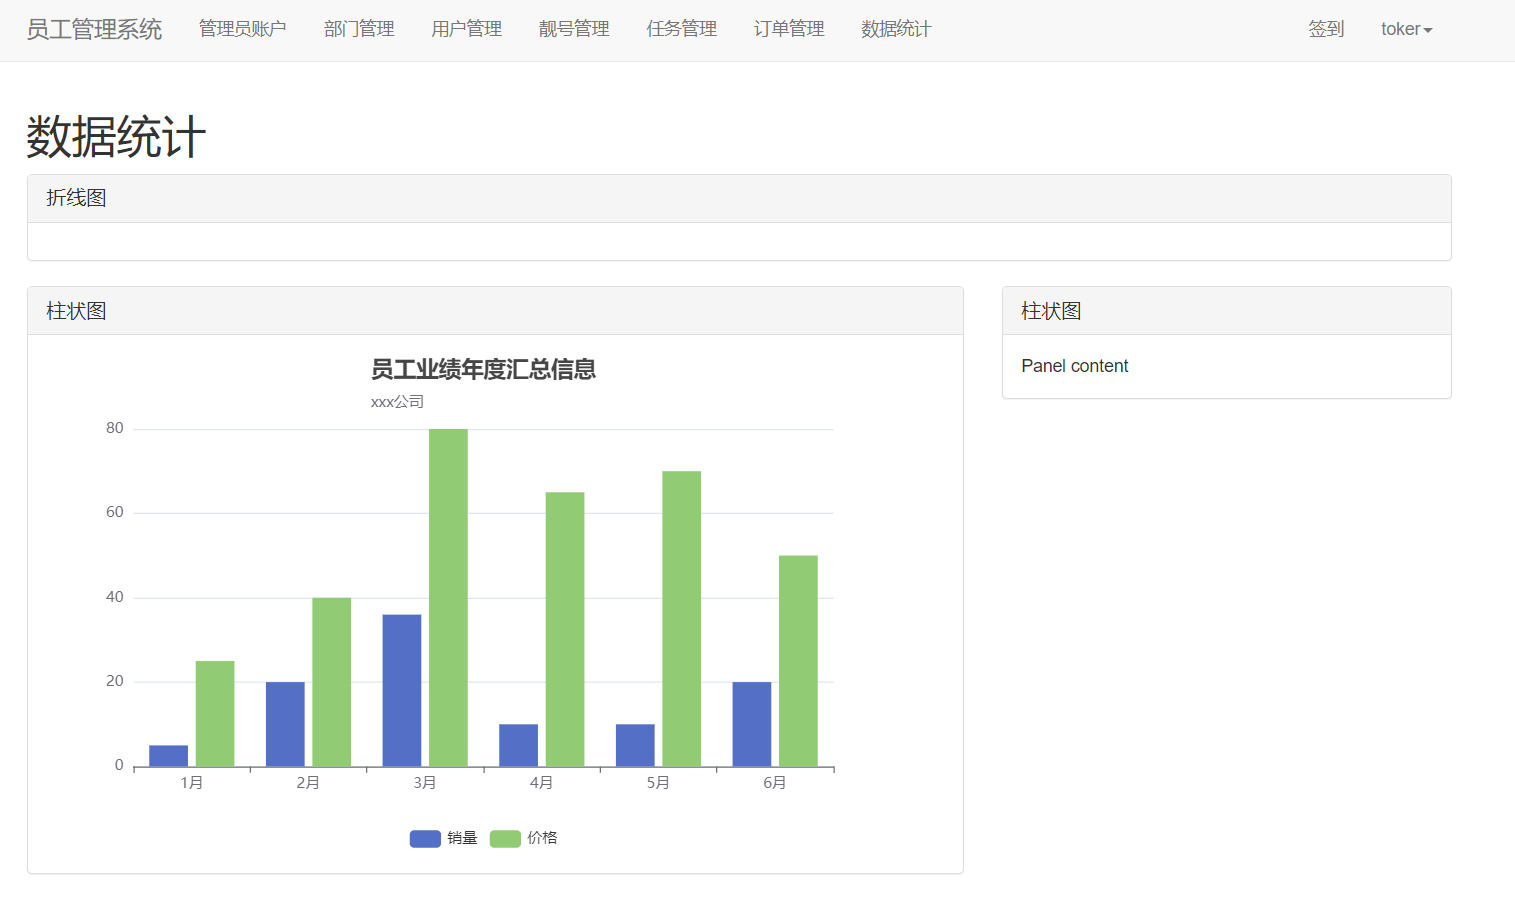Click the 3月 axis label

(x=425, y=782)
